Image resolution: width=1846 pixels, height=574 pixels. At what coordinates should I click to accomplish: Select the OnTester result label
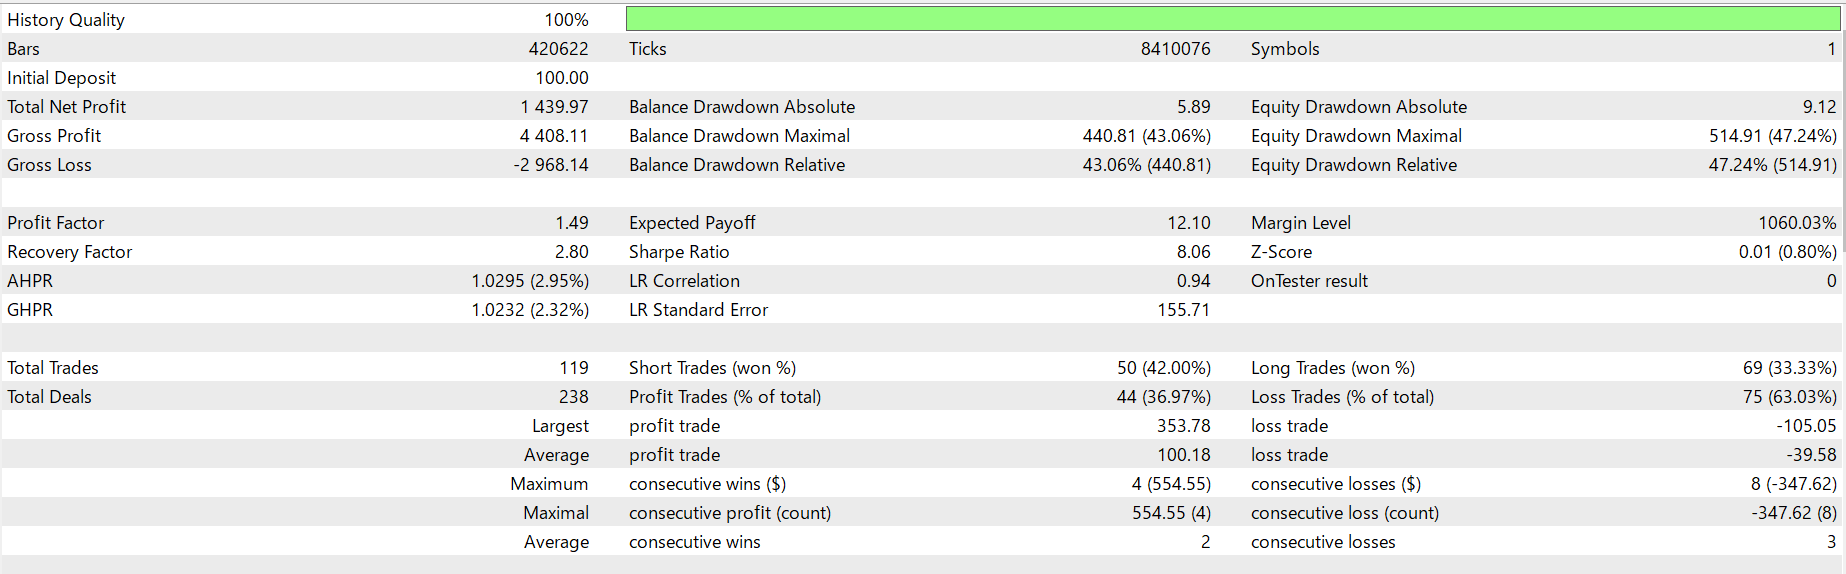pyautogui.click(x=1309, y=281)
